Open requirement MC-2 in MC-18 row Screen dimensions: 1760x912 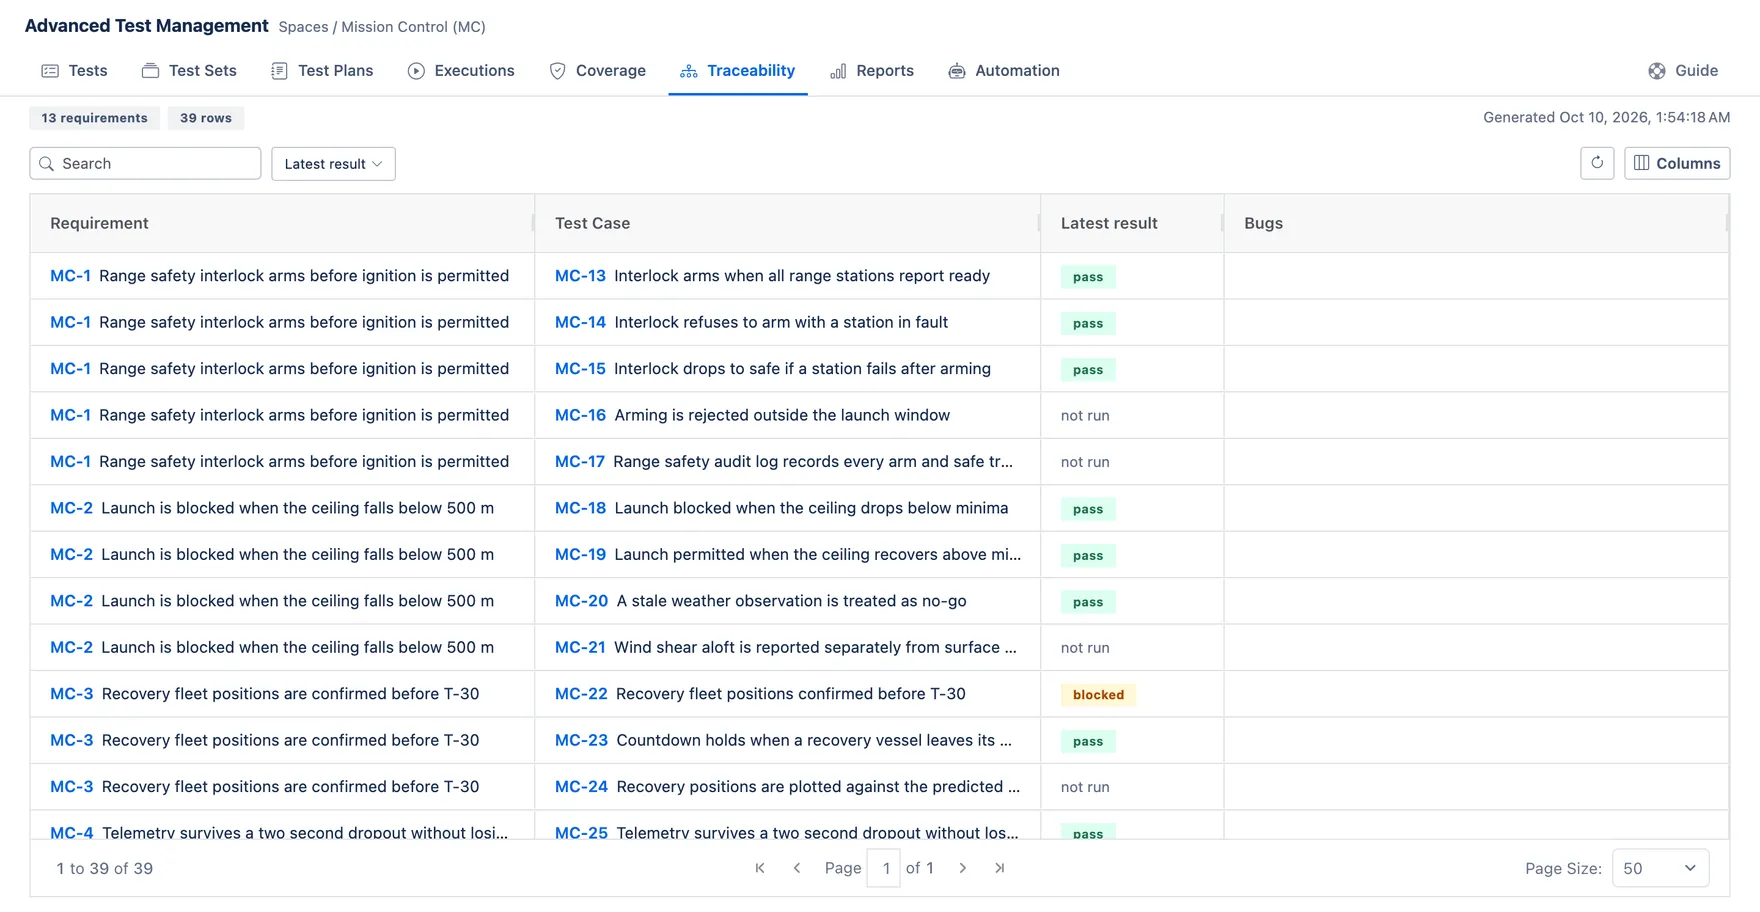71,508
